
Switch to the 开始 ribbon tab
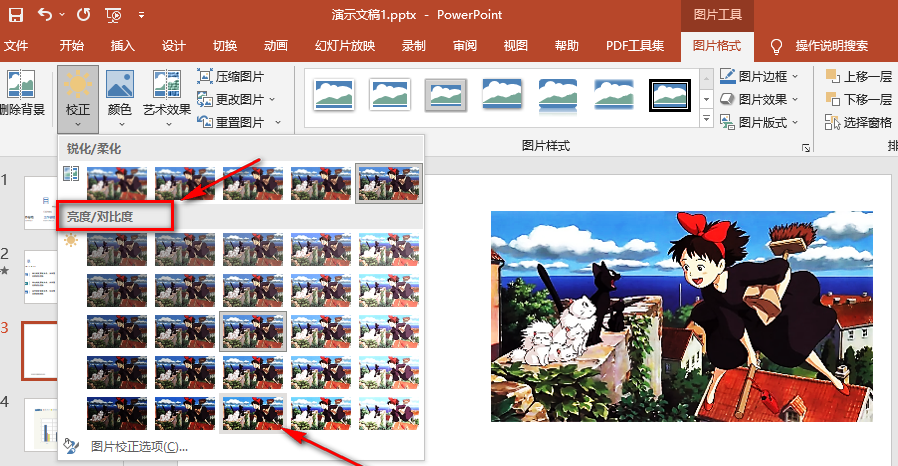coord(72,46)
